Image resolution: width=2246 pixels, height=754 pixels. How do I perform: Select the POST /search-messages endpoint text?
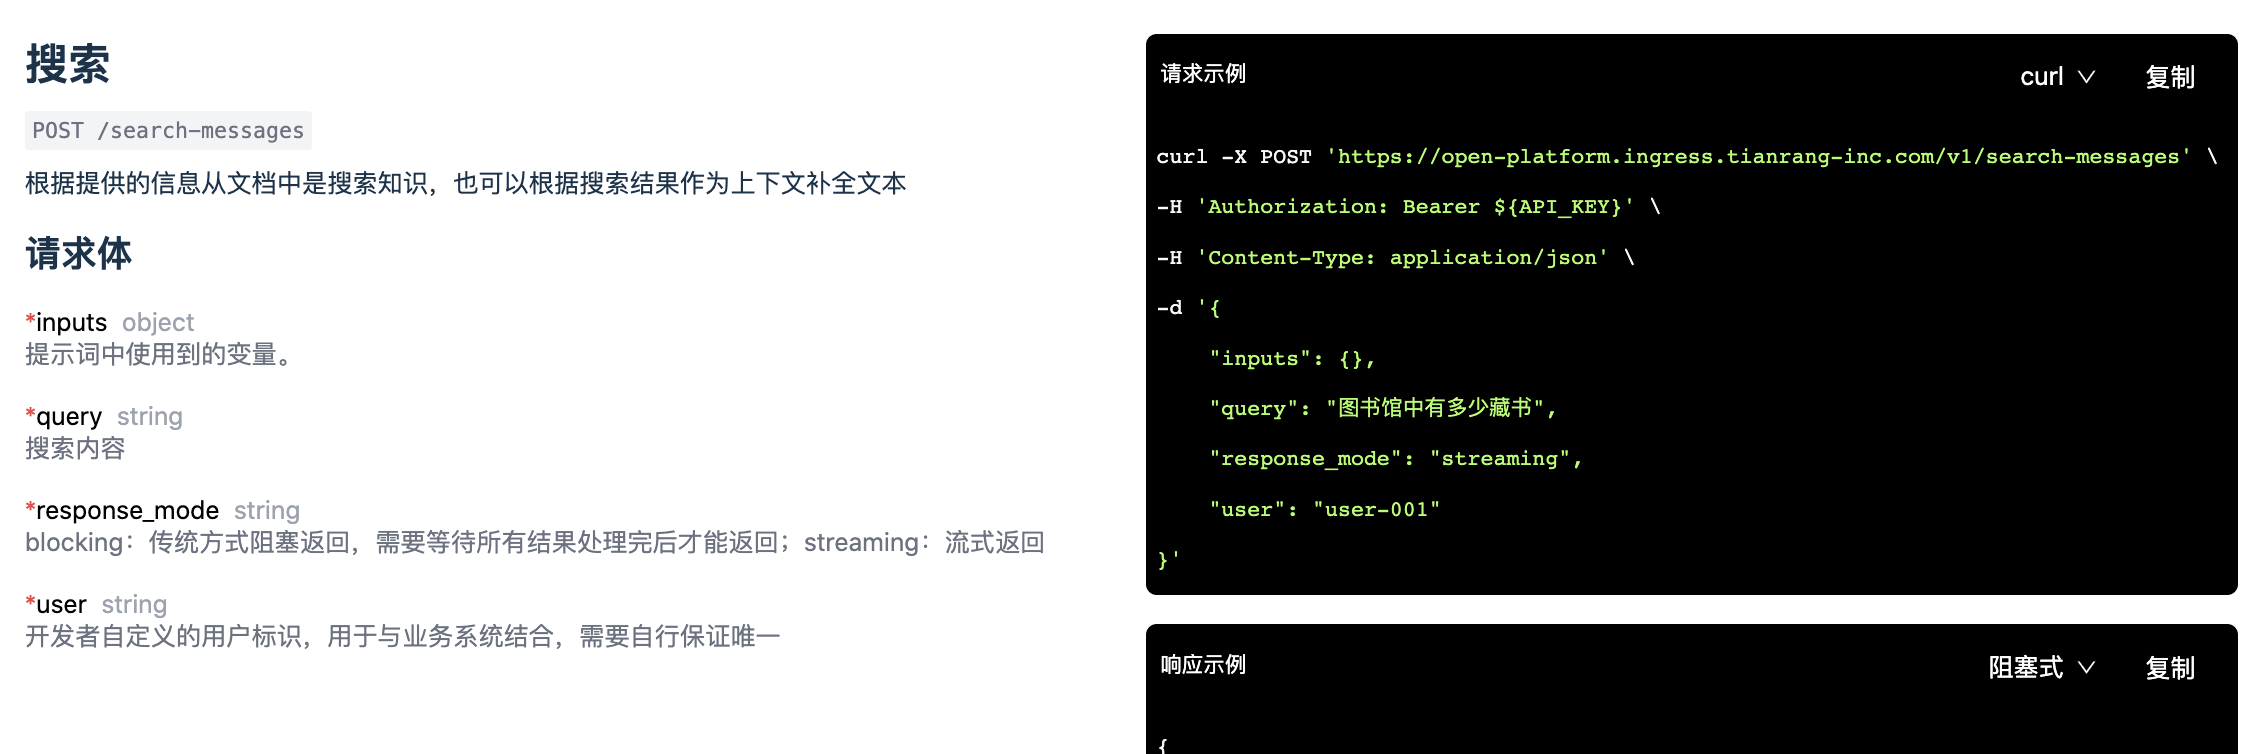(168, 130)
